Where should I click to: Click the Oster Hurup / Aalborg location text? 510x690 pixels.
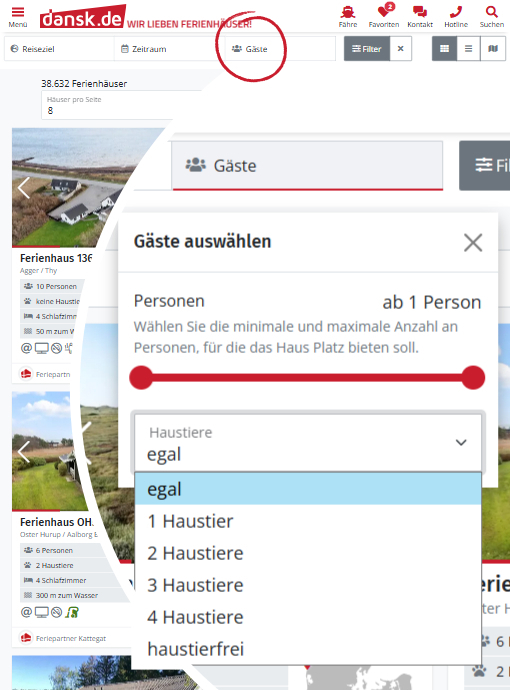point(59,534)
